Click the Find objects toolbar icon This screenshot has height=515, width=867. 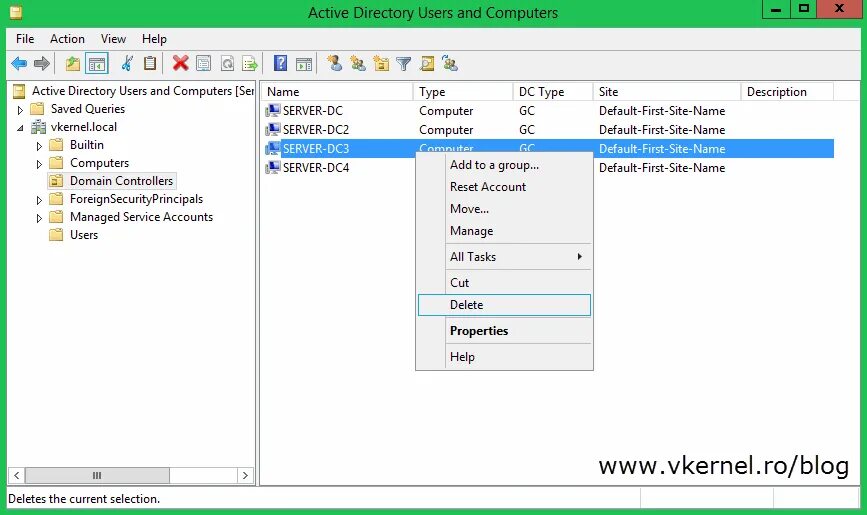point(427,64)
